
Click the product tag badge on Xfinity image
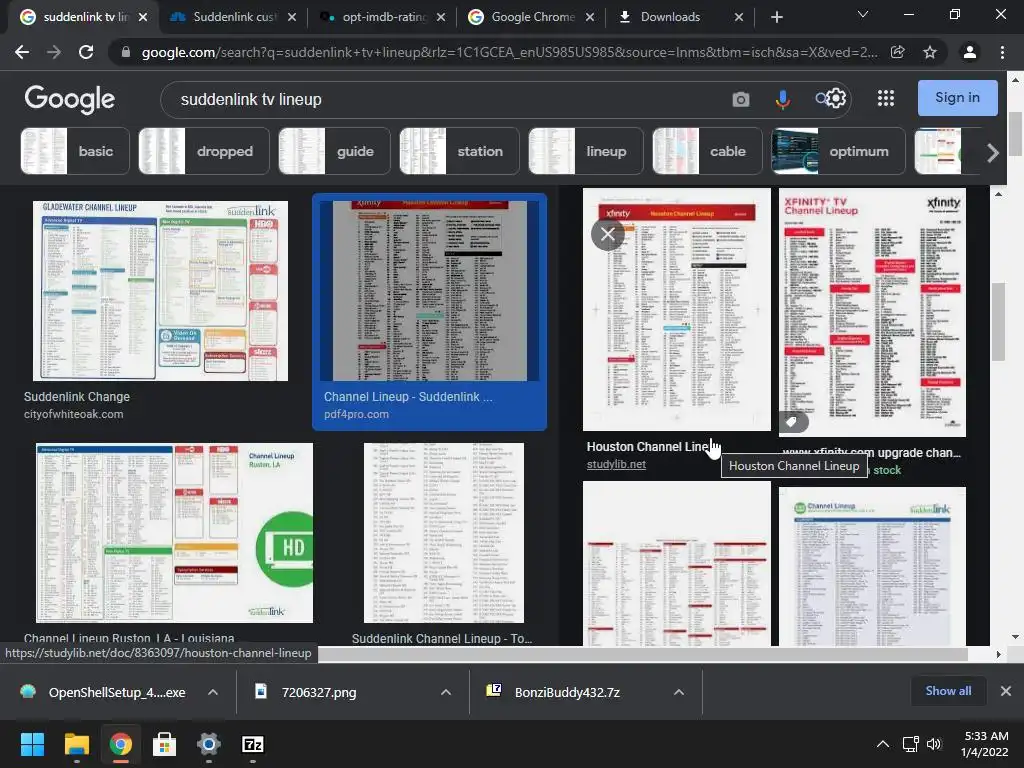pyautogui.click(x=792, y=422)
